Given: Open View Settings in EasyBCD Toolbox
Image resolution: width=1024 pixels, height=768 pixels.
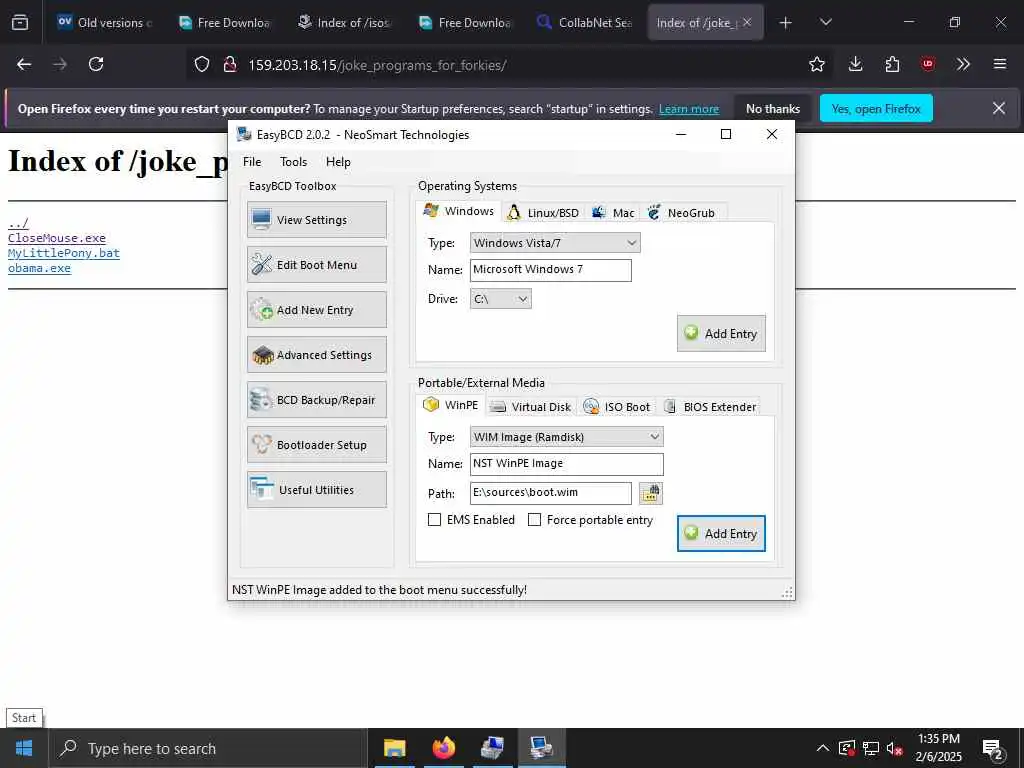Looking at the screenshot, I should [x=317, y=219].
